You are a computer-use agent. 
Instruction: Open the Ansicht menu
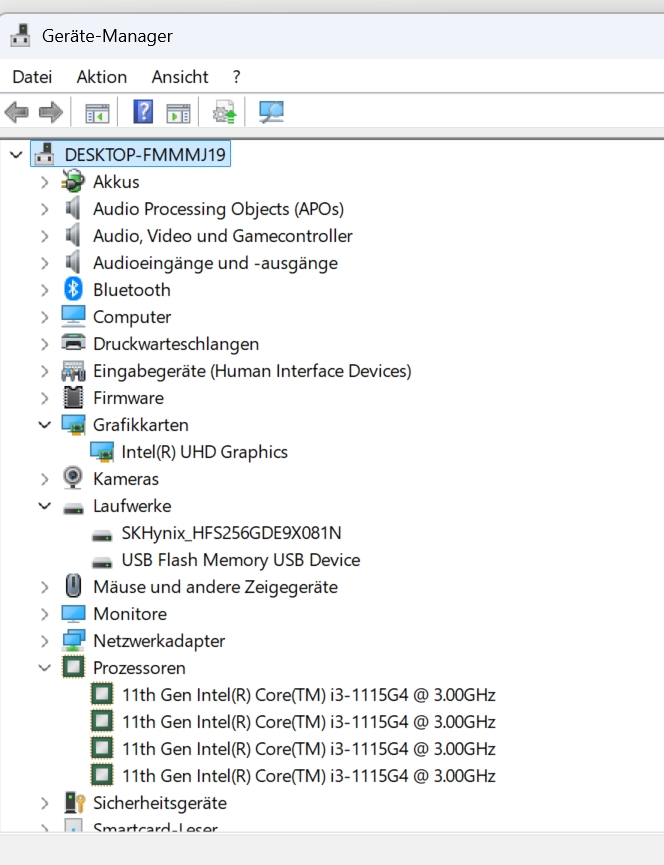180,77
